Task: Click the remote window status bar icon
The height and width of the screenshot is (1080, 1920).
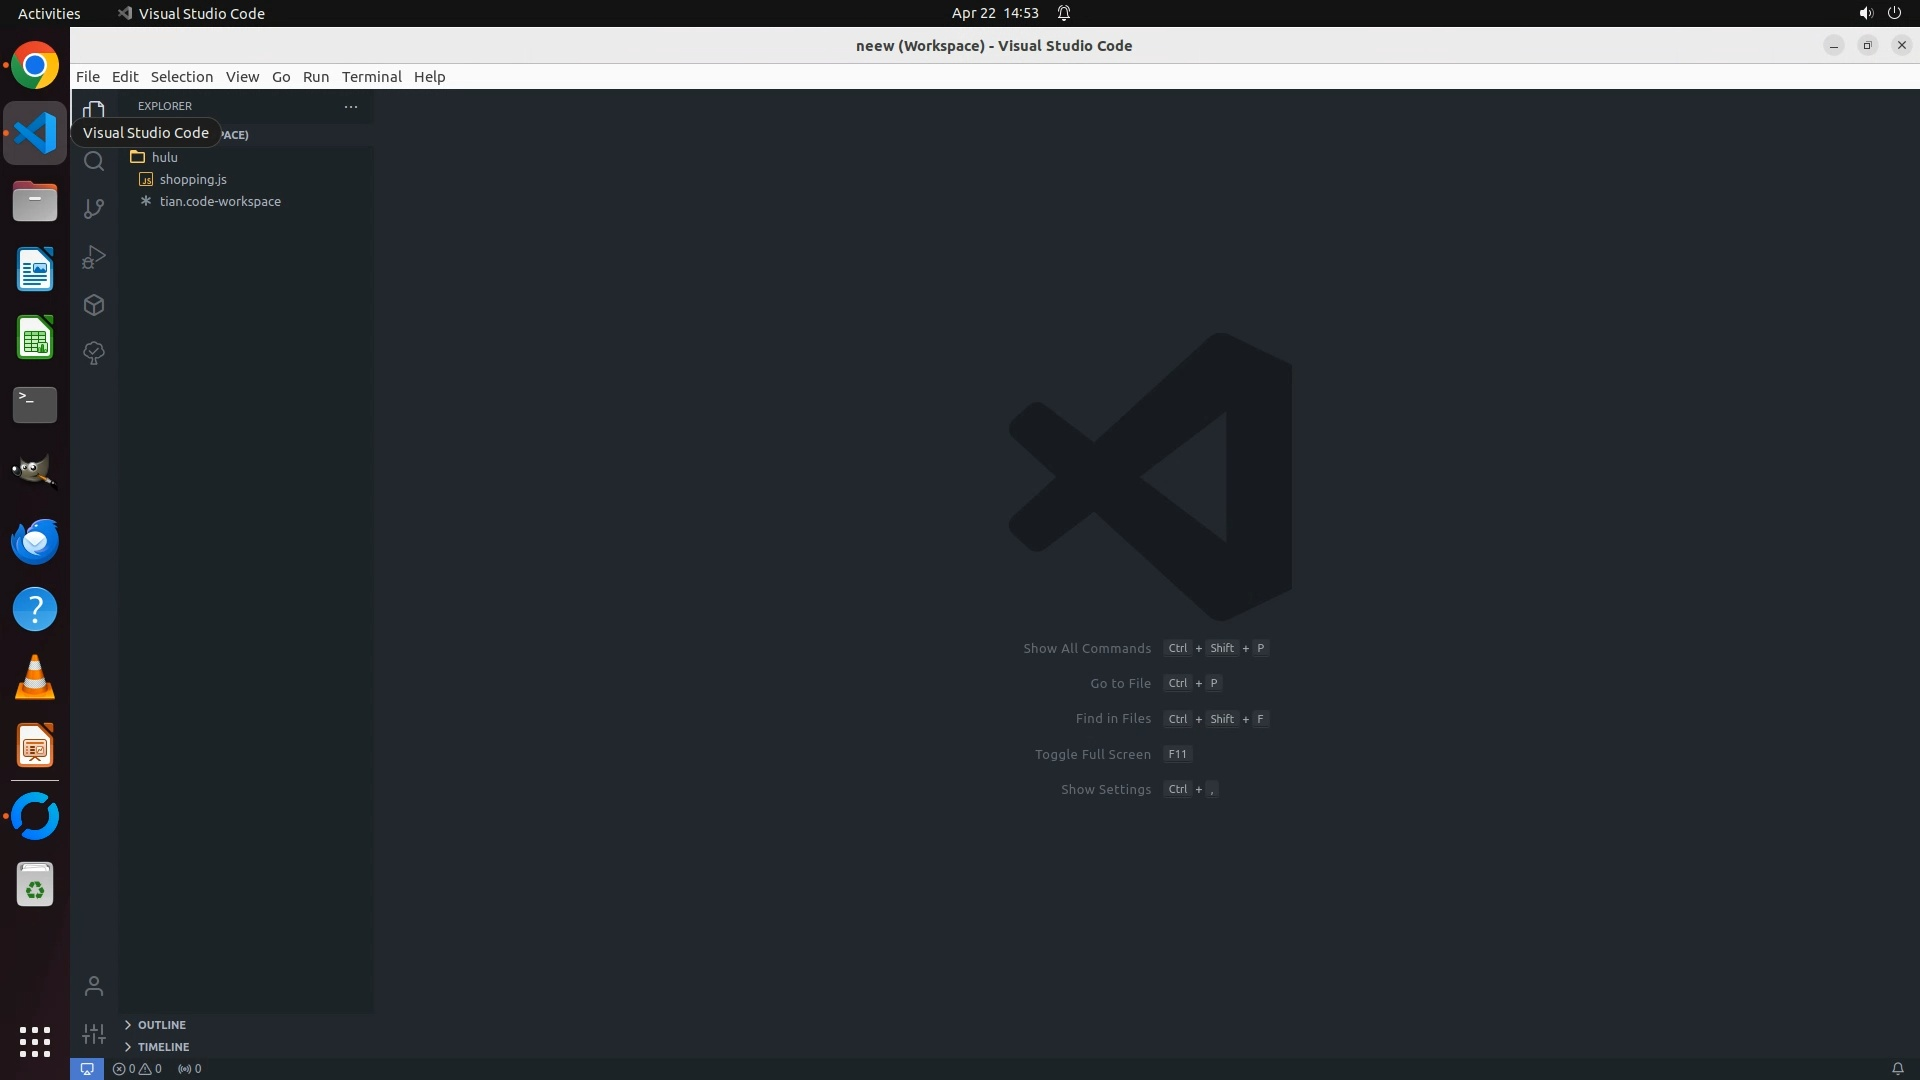Action: [x=87, y=1069]
